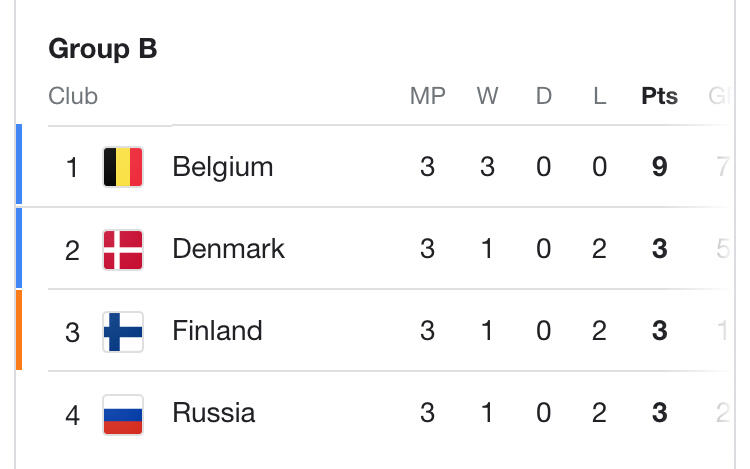Open the Belgium team link
This screenshot has height=469, width=750.
(222, 167)
